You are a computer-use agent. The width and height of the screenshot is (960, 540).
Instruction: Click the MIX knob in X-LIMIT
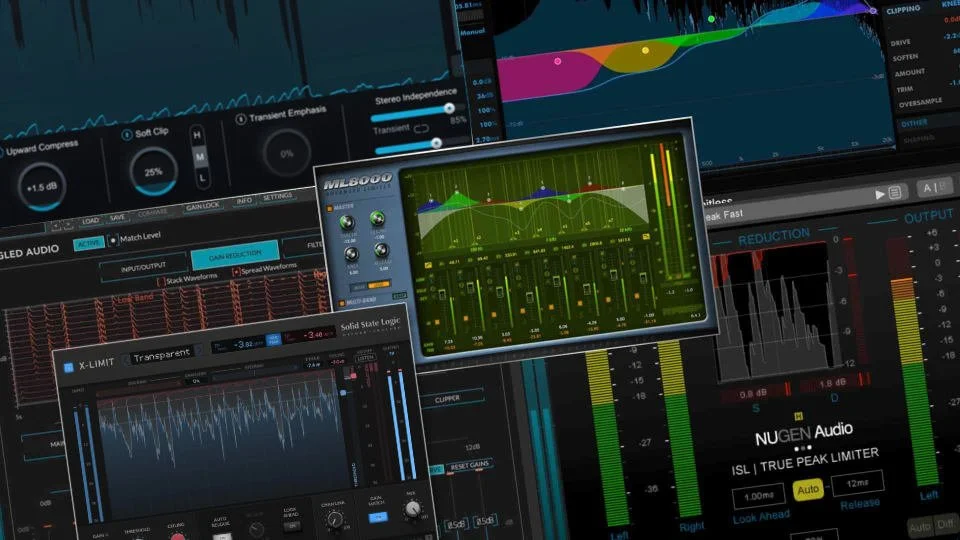(x=413, y=508)
